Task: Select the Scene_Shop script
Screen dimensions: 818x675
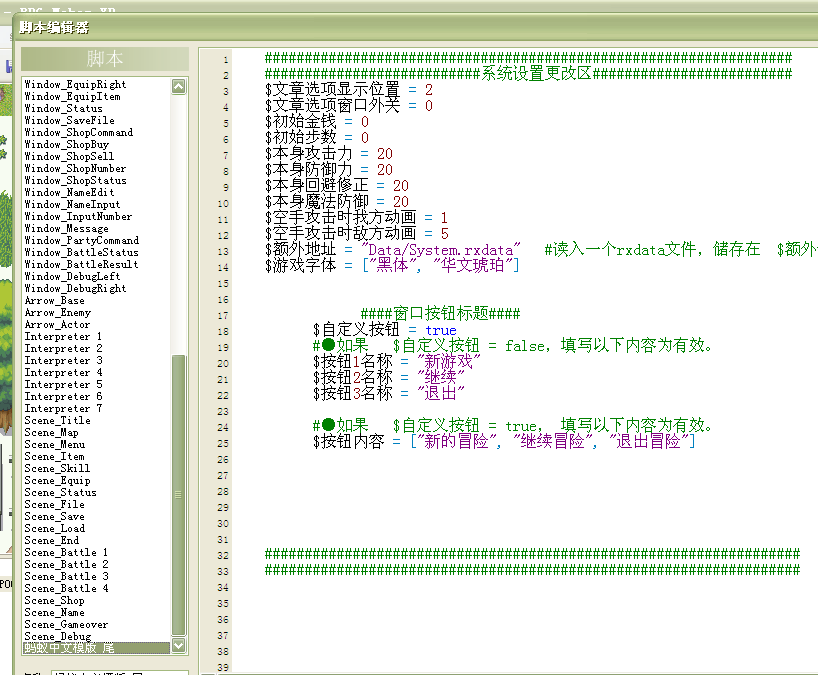Action: tap(54, 600)
